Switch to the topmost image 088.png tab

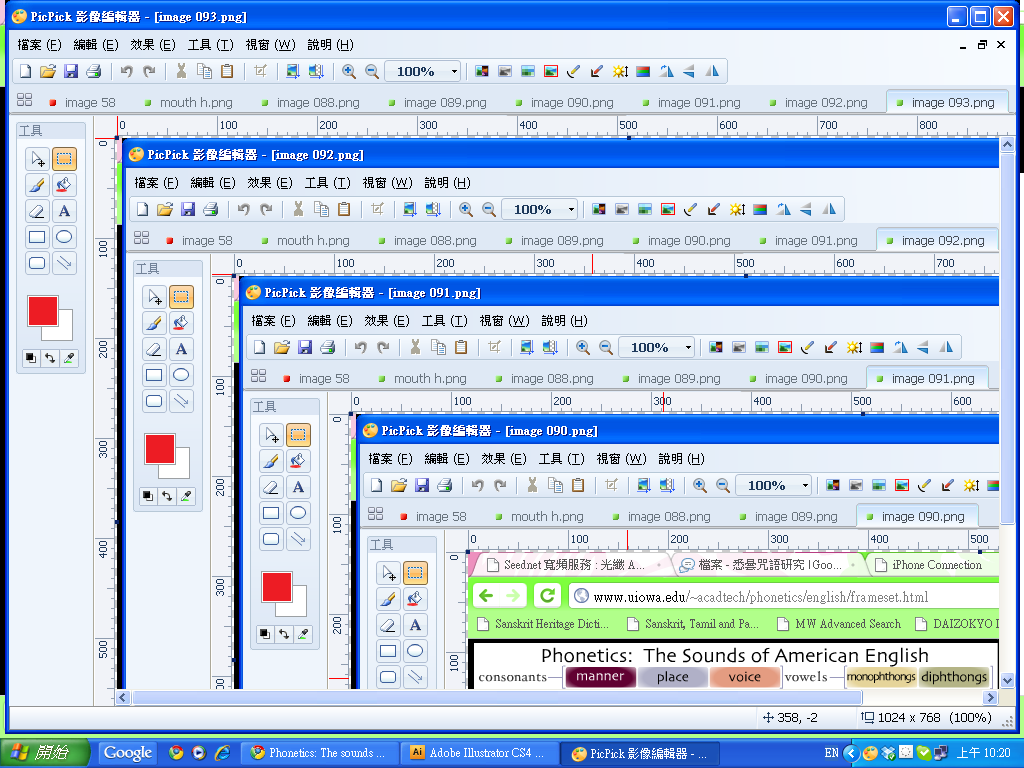click(317, 102)
